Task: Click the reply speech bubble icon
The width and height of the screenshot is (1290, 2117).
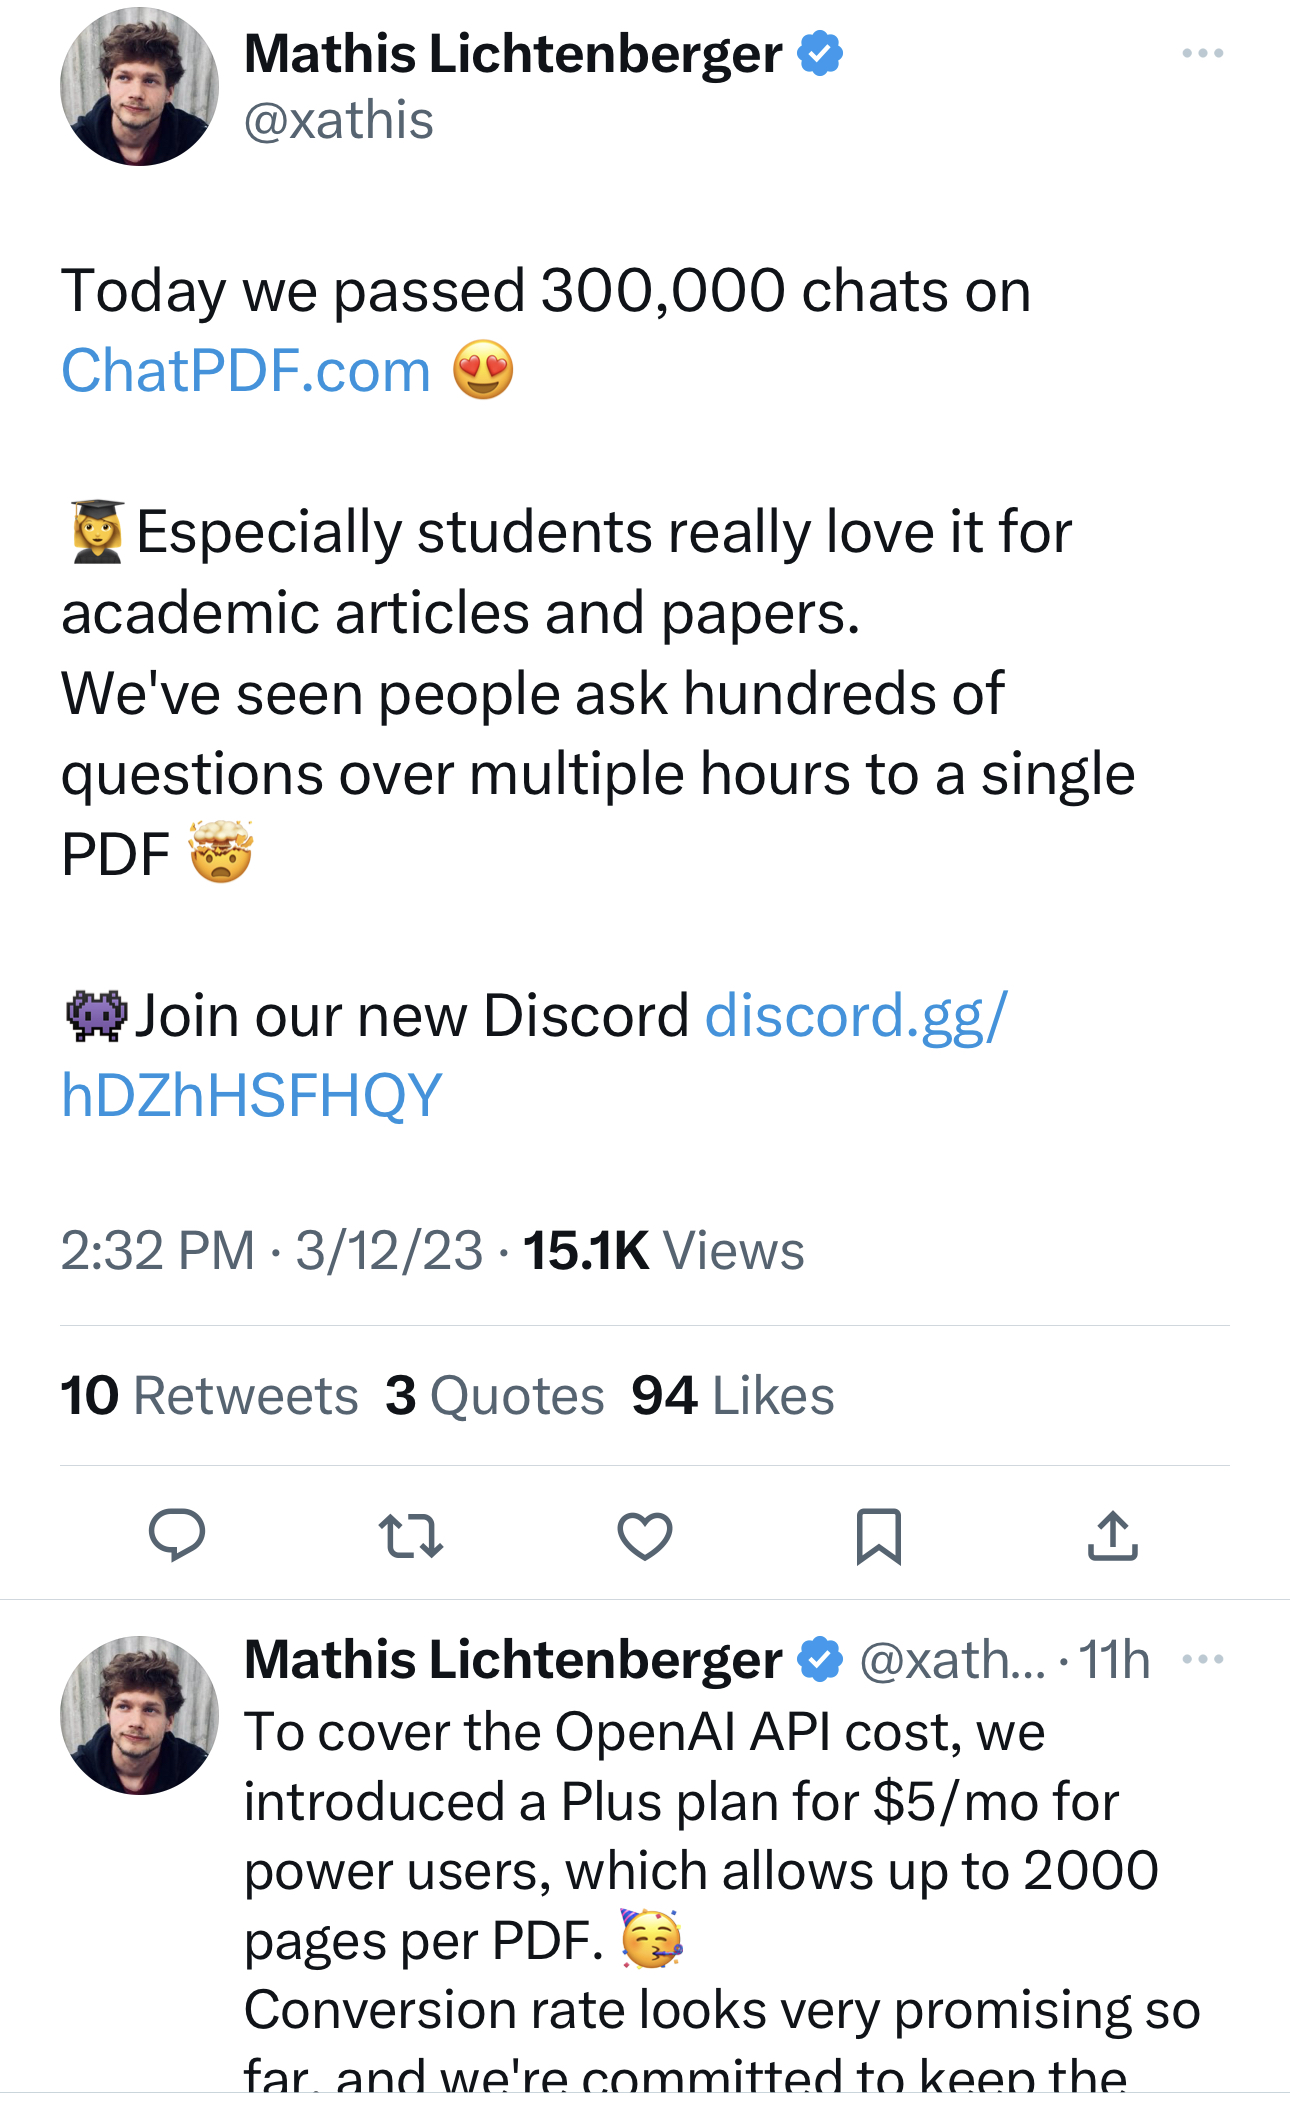Action: 177,1535
